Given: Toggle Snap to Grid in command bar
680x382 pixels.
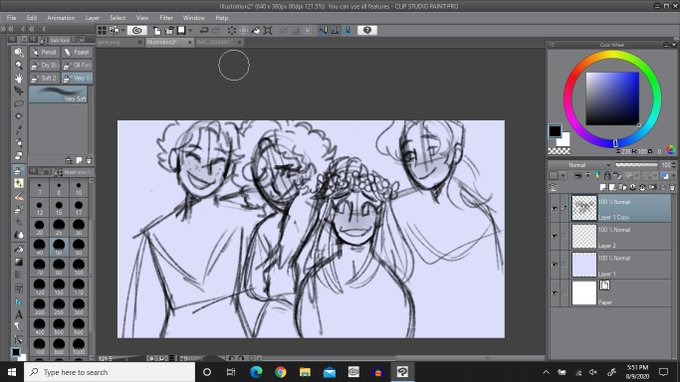Looking at the screenshot, I should pos(347,30).
